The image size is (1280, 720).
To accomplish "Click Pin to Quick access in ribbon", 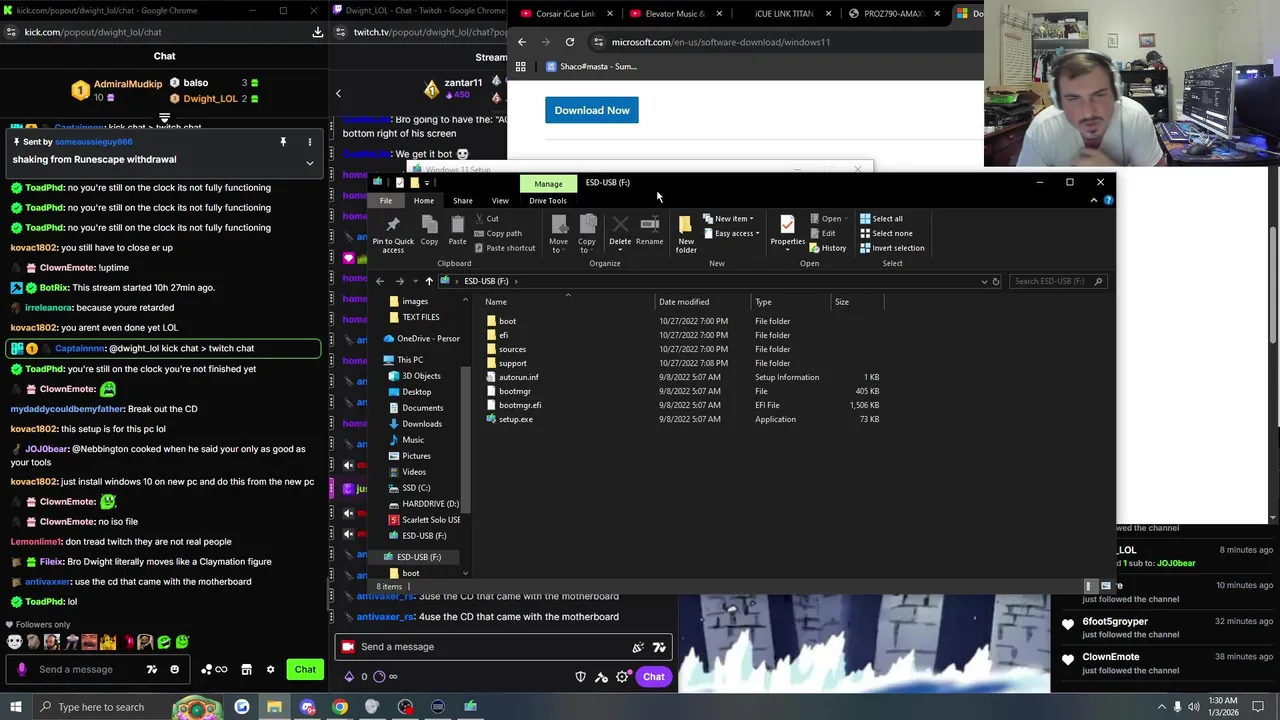I will coord(393,233).
